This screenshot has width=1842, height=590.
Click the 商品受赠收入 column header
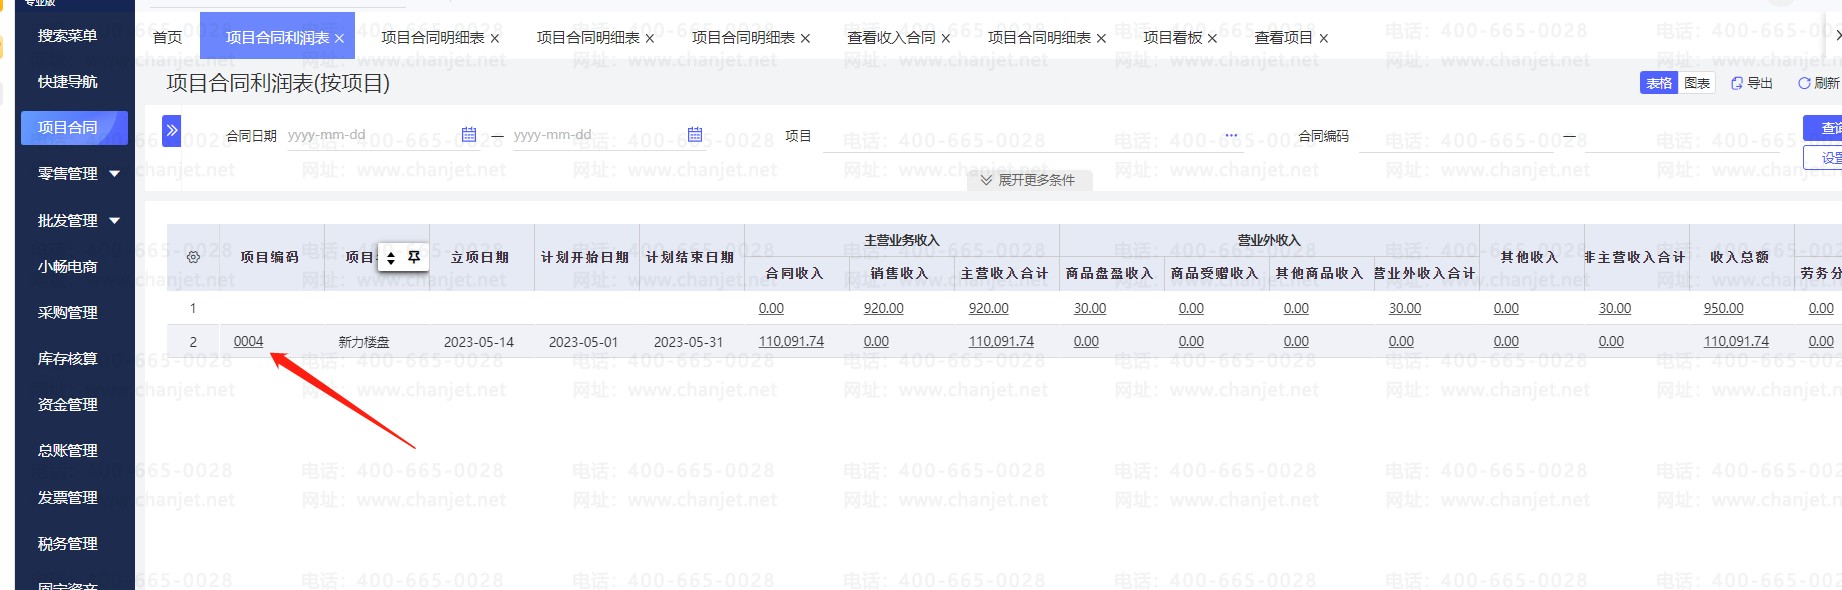click(1215, 273)
